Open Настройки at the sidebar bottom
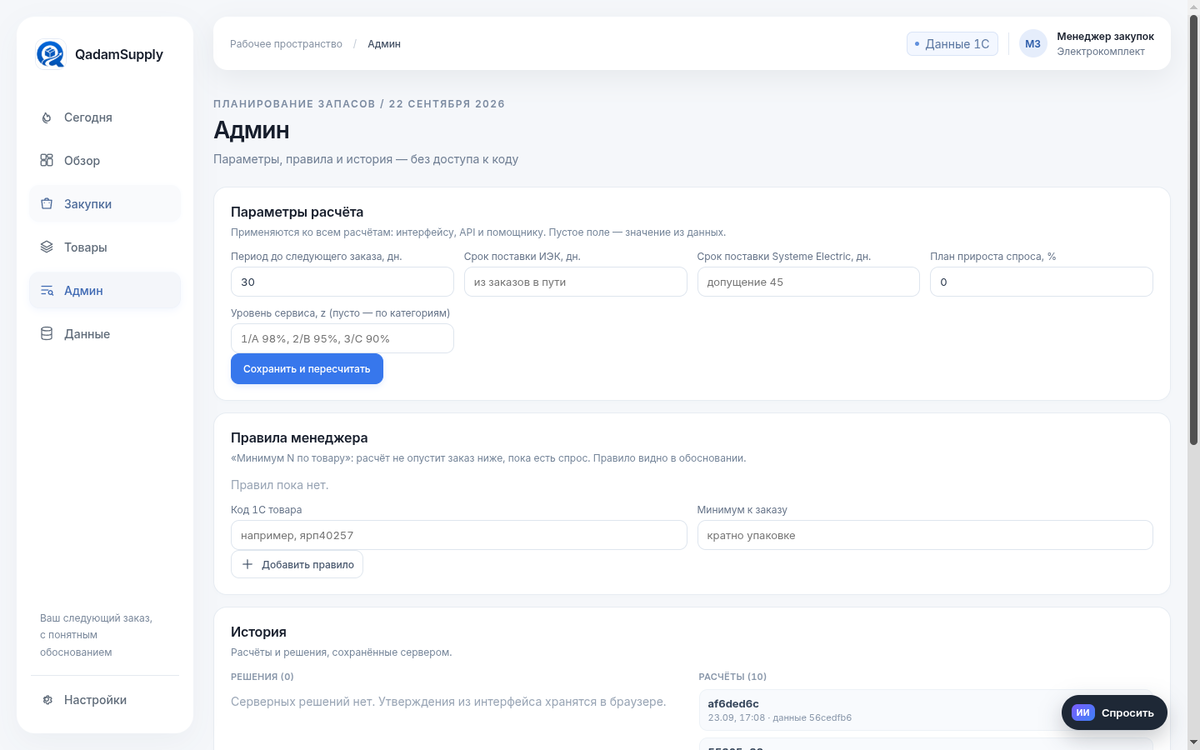This screenshot has width=1200, height=750. click(105, 700)
